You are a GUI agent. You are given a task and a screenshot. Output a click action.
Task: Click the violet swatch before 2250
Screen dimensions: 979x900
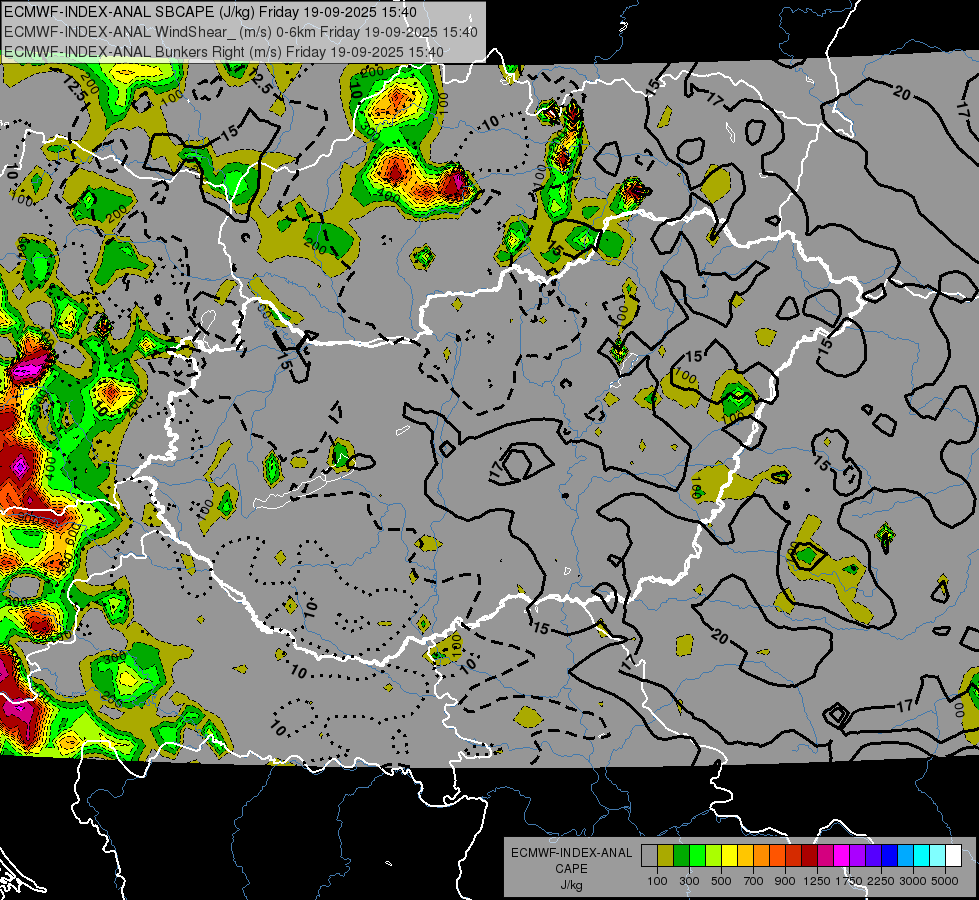[873, 855]
